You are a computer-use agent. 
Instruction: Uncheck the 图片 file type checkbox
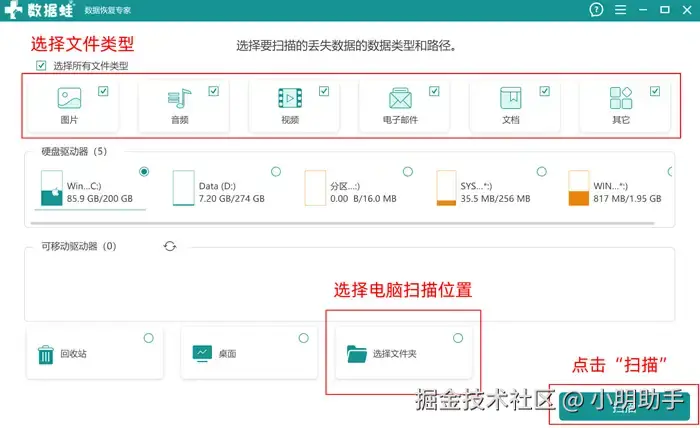pyautogui.click(x=103, y=91)
